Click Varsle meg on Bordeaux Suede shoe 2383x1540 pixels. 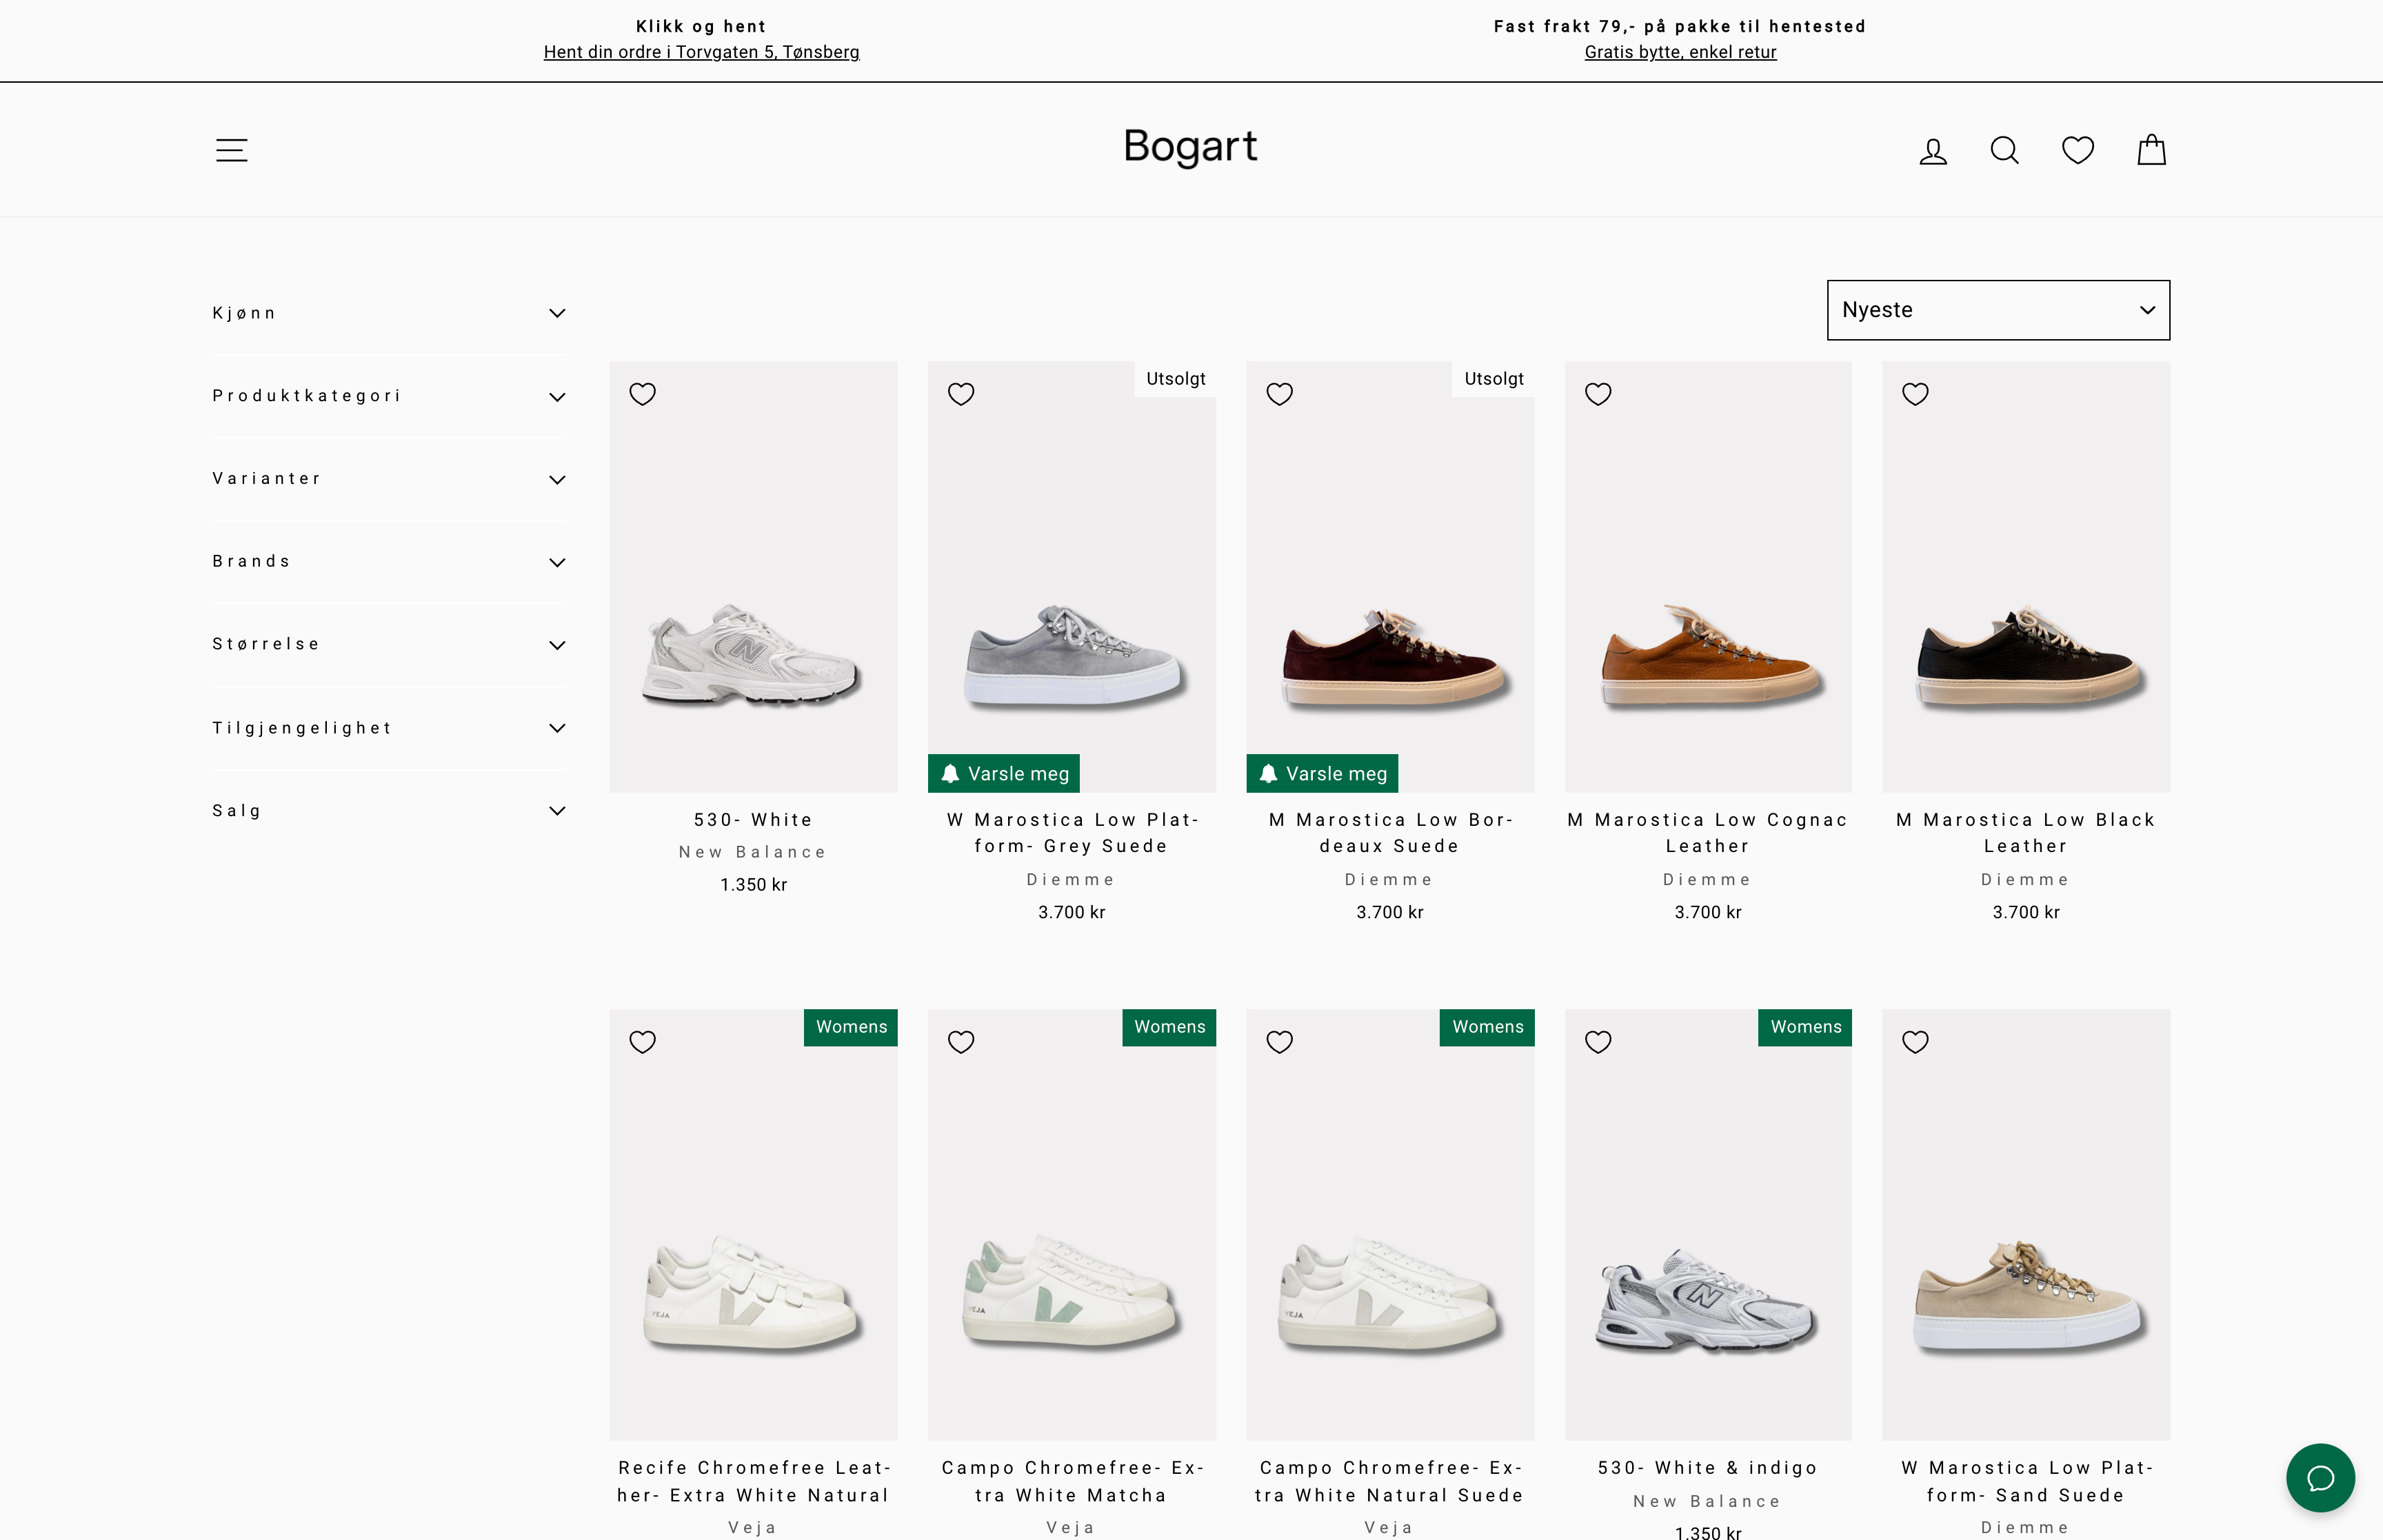pyautogui.click(x=1322, y=773)
